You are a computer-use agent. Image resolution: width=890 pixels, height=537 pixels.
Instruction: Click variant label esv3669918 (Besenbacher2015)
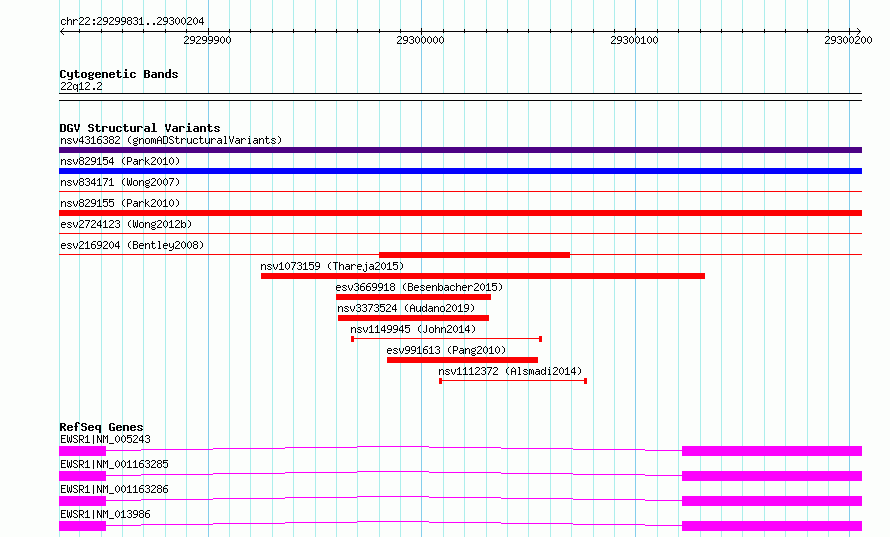point(419,287)
